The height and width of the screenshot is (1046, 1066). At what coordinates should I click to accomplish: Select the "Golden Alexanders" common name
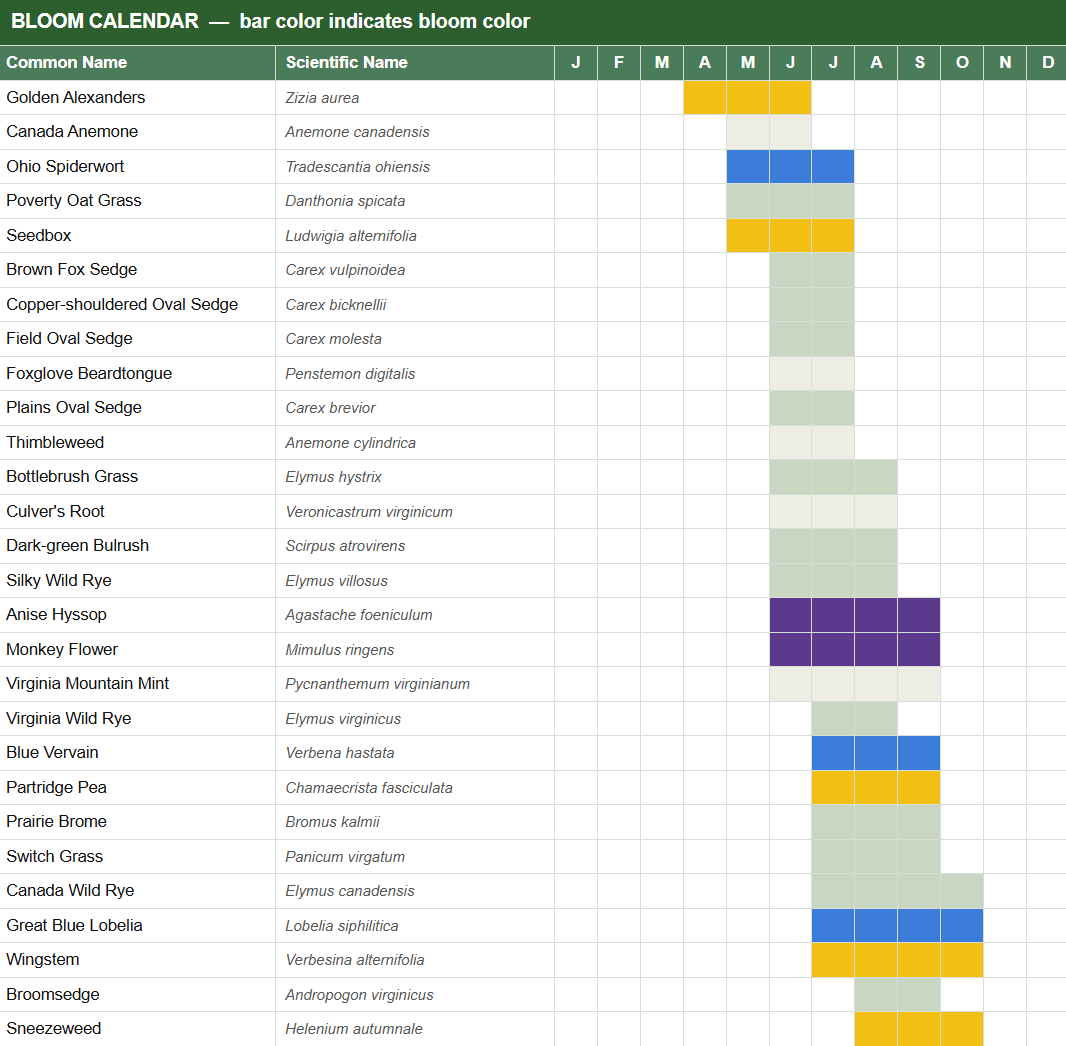75,97
